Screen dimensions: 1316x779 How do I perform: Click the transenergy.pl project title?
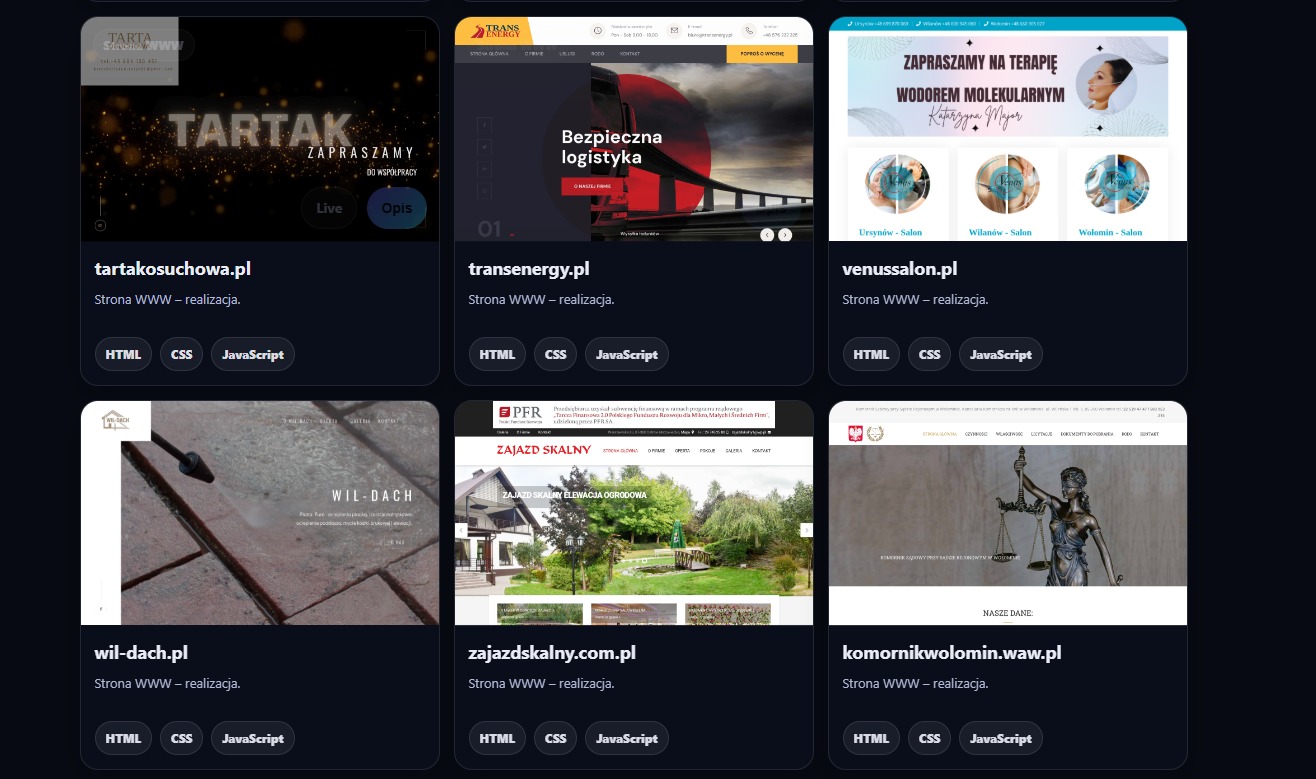pyautogui.click(x=528, y=269)
